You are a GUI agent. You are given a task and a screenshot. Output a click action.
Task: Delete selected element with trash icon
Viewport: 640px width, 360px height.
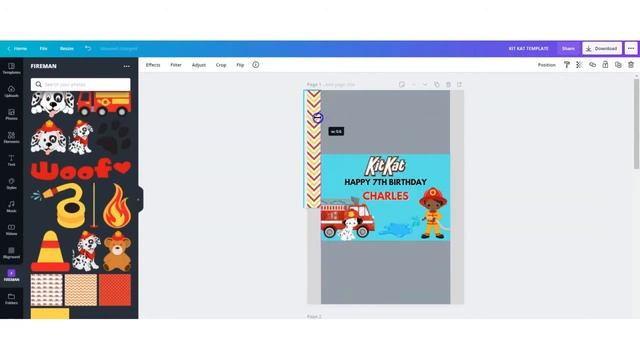(x=631, y=65)
